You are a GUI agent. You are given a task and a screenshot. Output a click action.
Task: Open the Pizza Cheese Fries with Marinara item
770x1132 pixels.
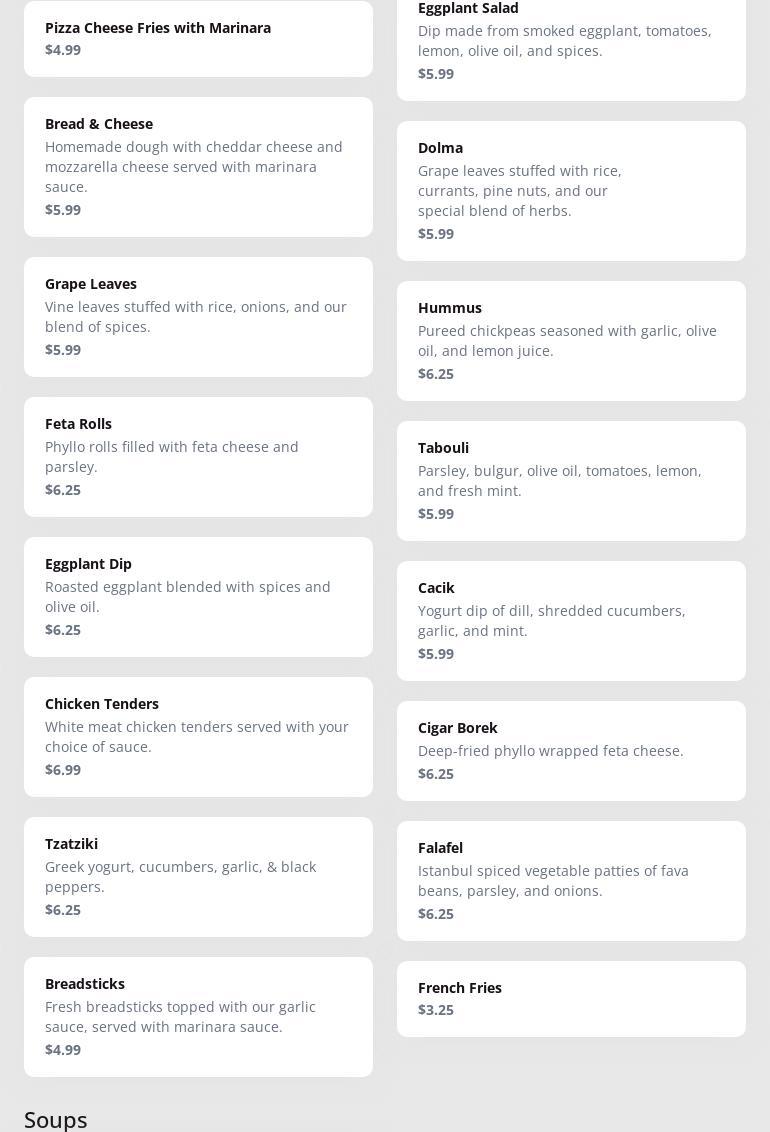[x=198, y=38]
